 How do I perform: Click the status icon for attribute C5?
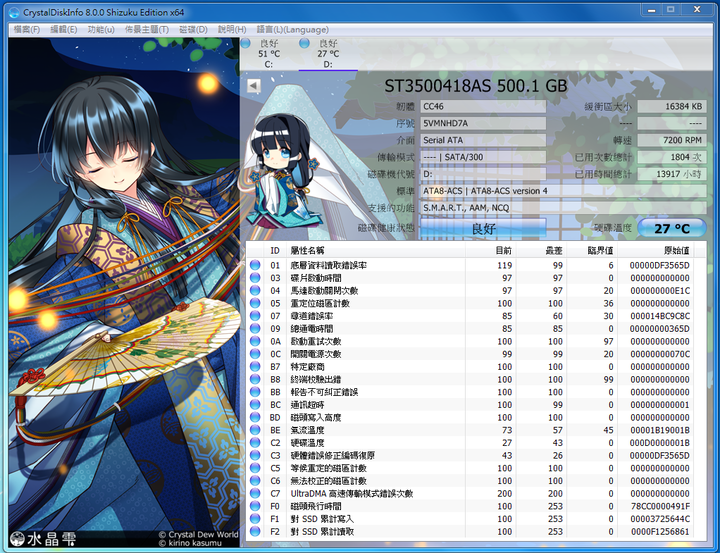(255, 468)
